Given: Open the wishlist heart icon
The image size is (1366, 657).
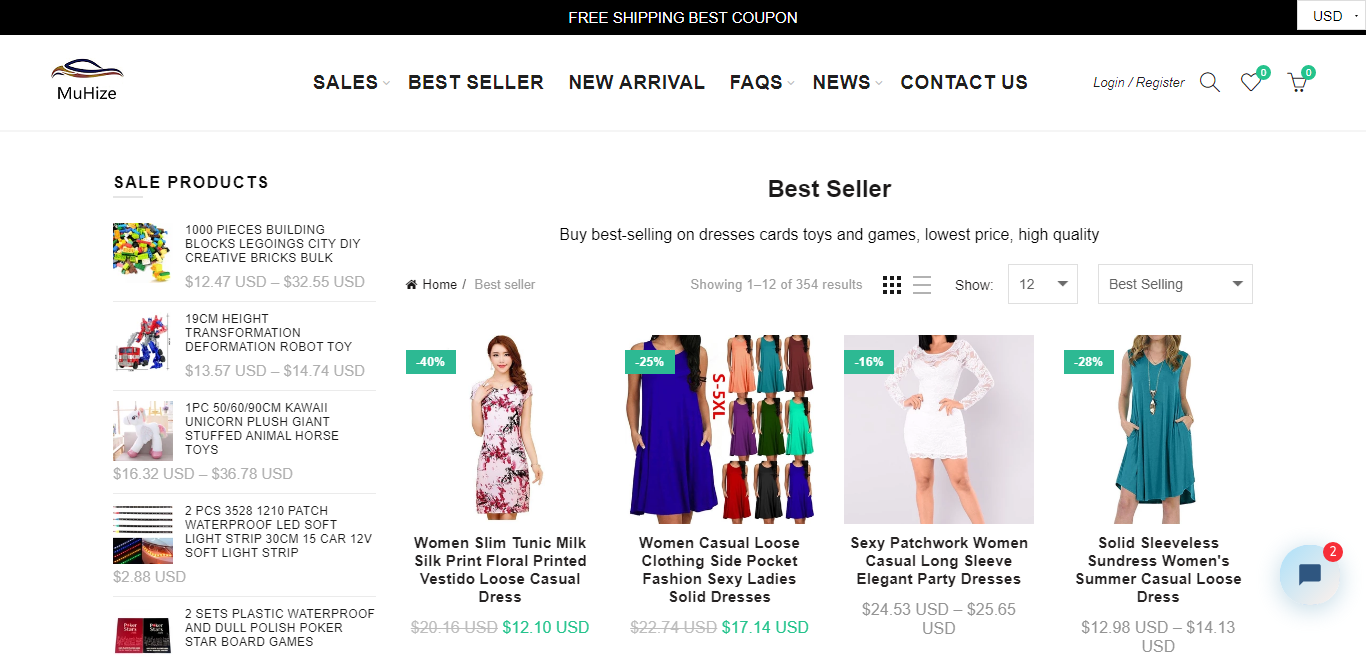Looking at the screenshot, I should (1251, 82).
